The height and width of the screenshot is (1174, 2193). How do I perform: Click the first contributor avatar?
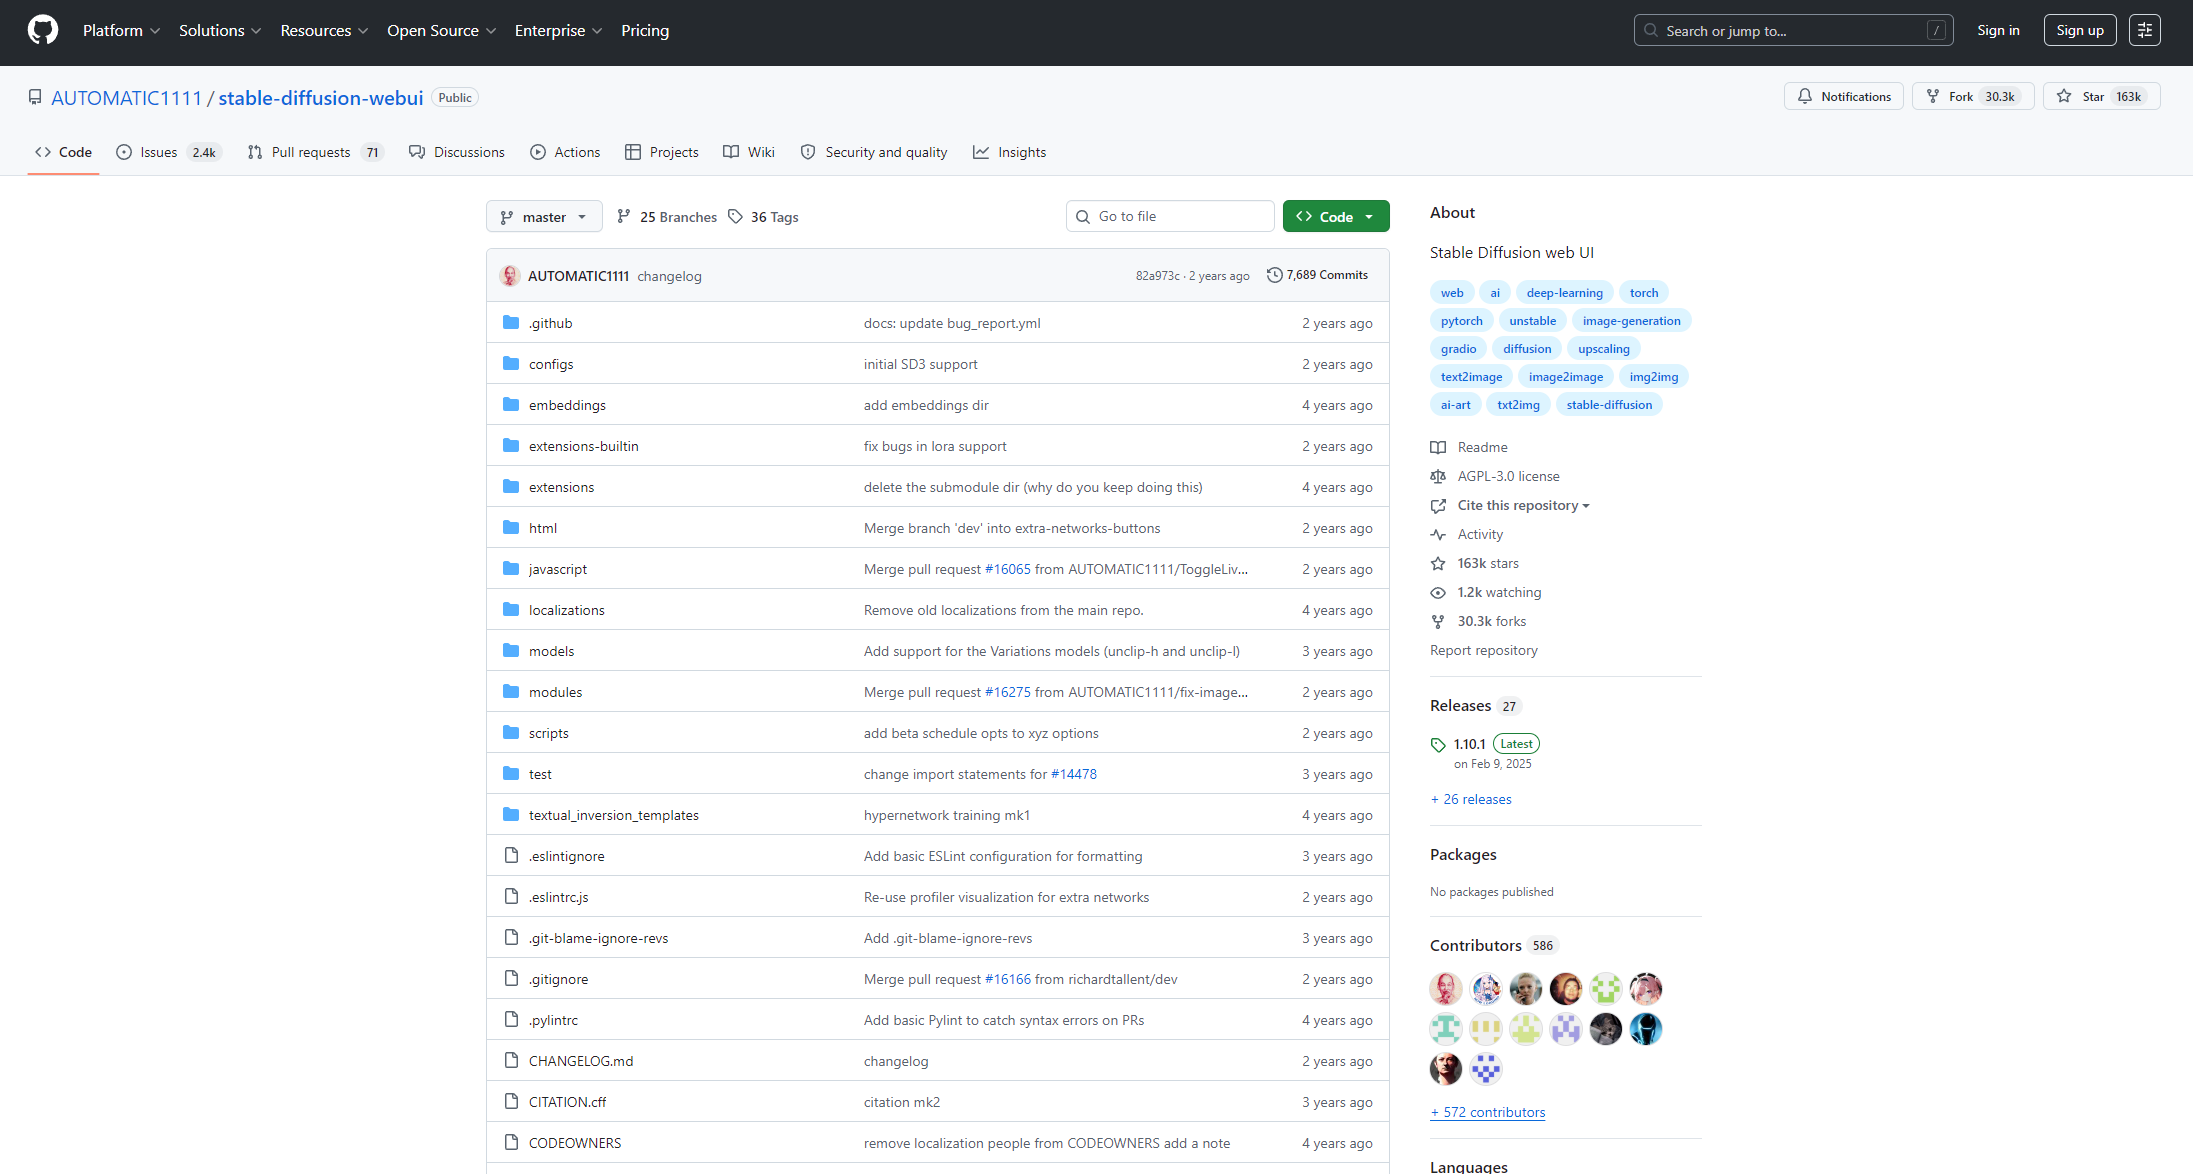pyautogui.click(x=1446, y=989)
